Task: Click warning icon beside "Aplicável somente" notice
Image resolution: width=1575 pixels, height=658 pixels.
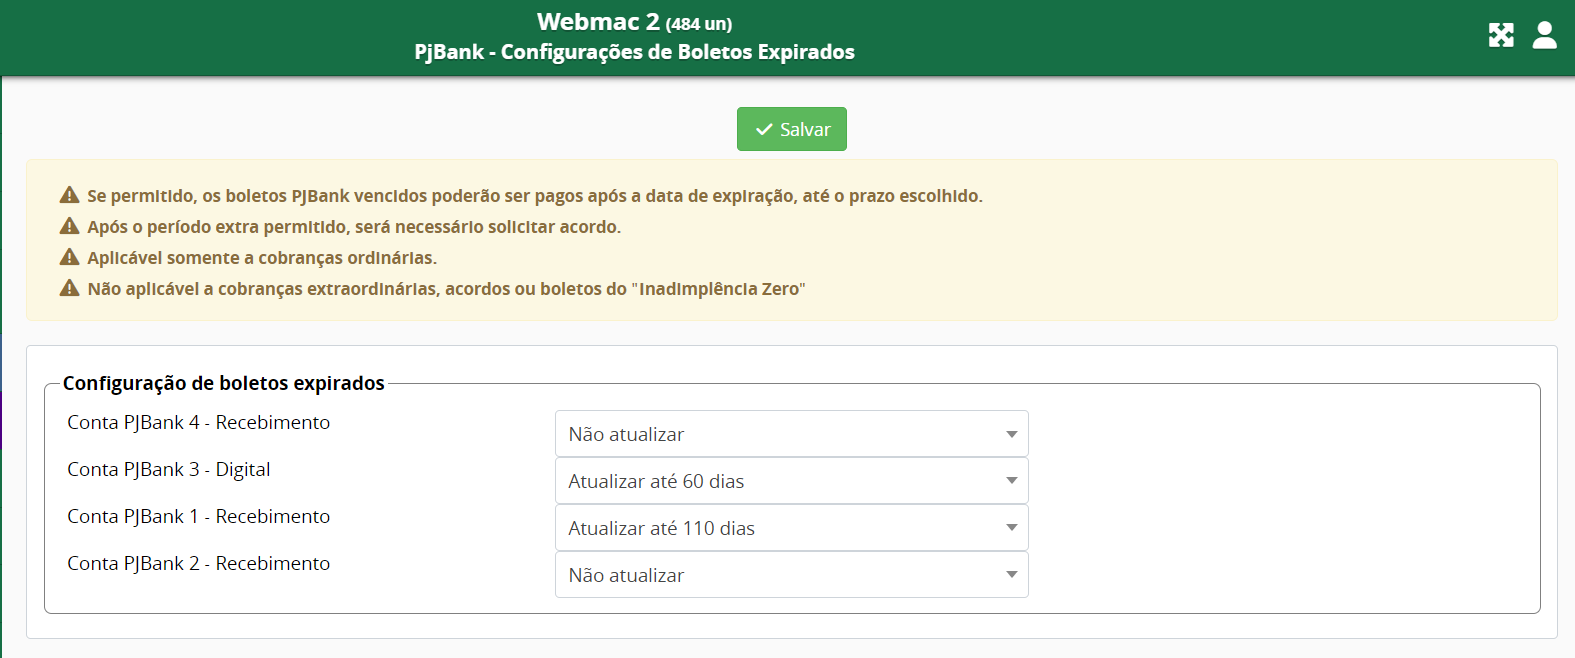Action: pyautogui.click(x=69, y=257)
